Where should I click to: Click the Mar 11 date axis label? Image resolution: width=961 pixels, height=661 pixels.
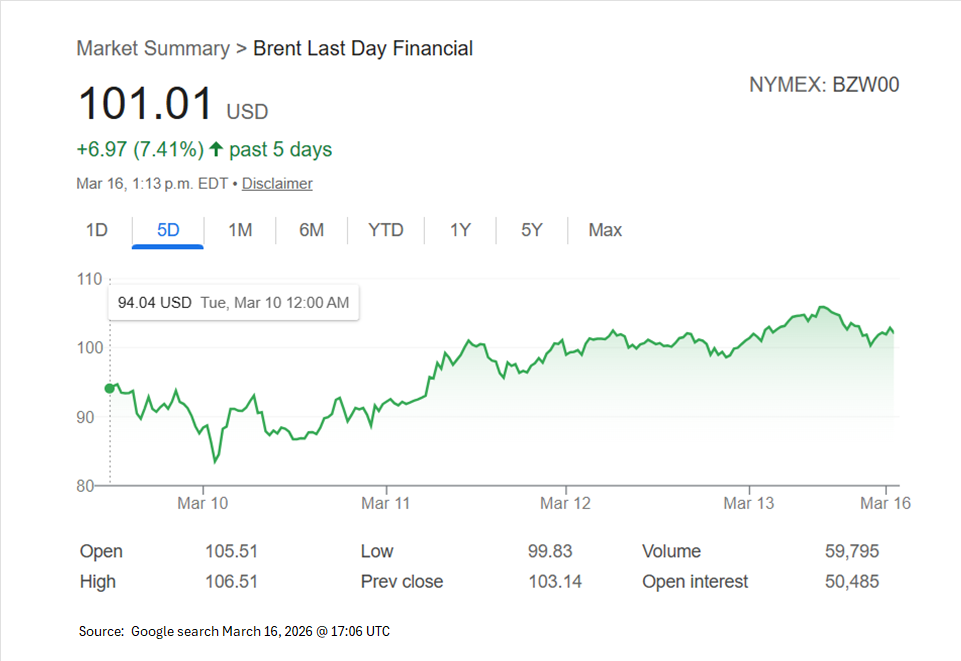tap(386, 503)
